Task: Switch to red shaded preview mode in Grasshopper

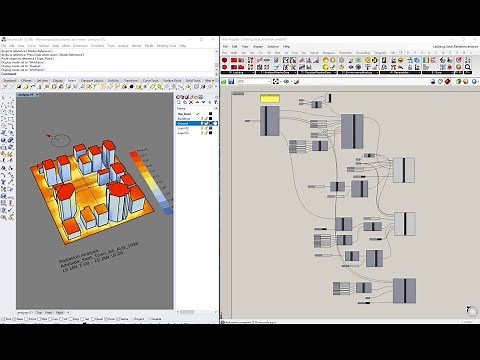Action: click(447, 81)
